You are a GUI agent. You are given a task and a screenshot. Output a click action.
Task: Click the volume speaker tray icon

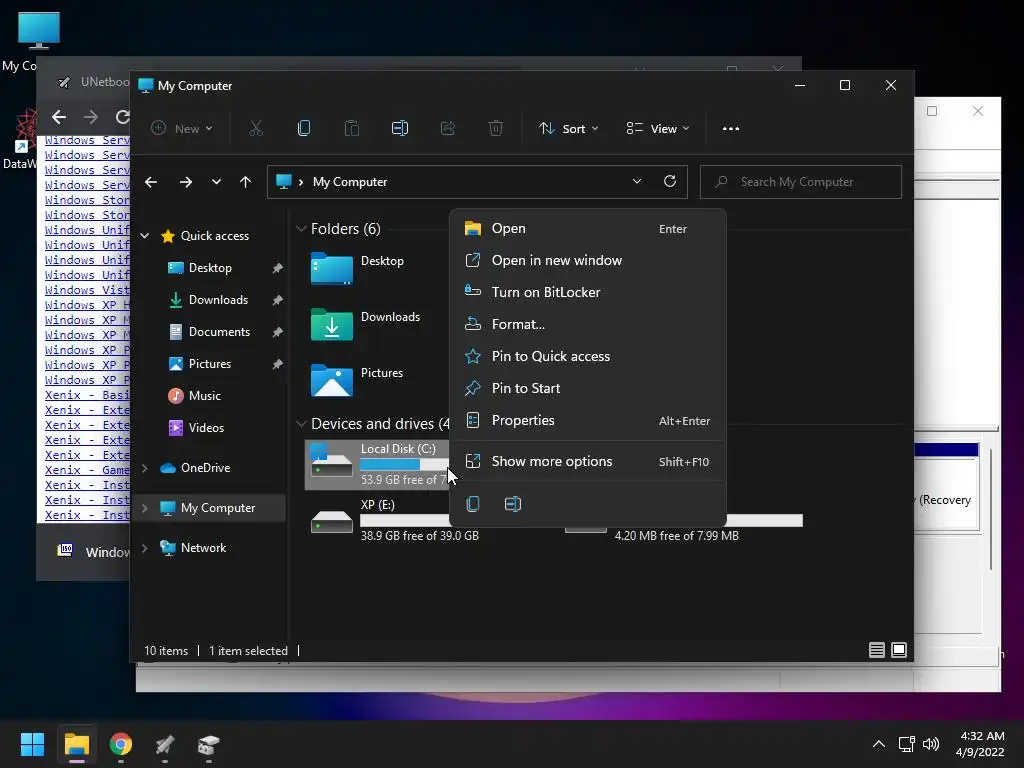tap(931, 744)
